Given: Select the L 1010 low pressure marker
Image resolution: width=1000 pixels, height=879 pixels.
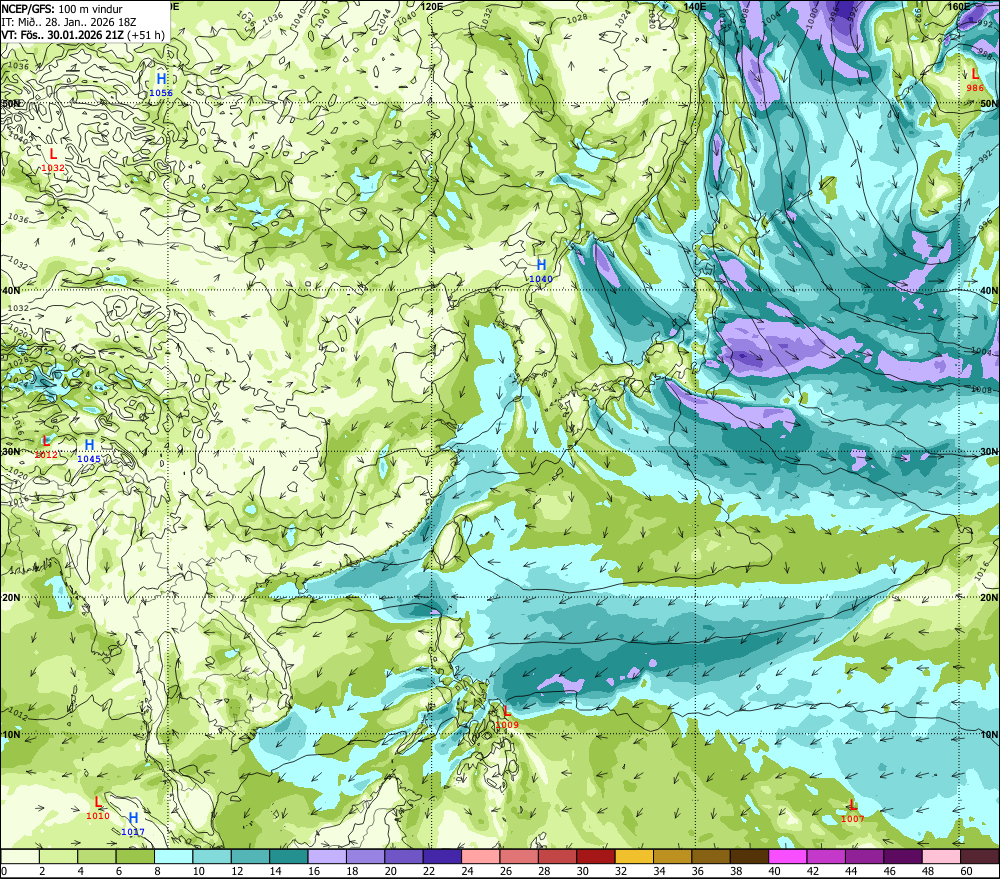Looking at the screenshot, I should [x=98, y=808].
